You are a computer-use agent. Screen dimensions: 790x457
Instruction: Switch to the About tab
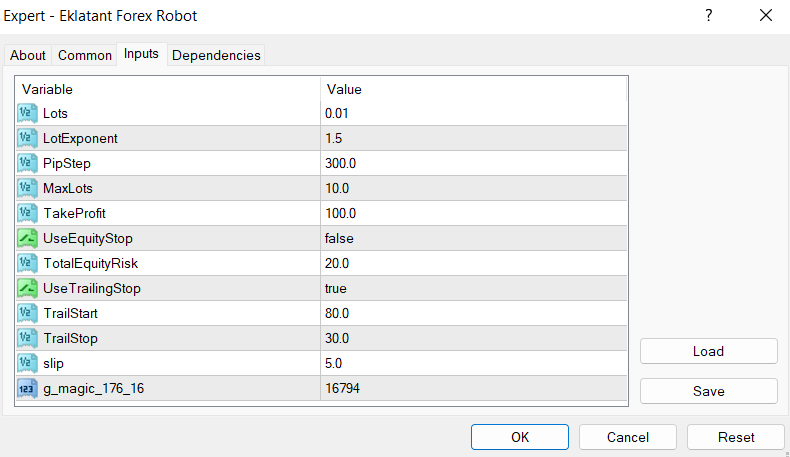28,55
